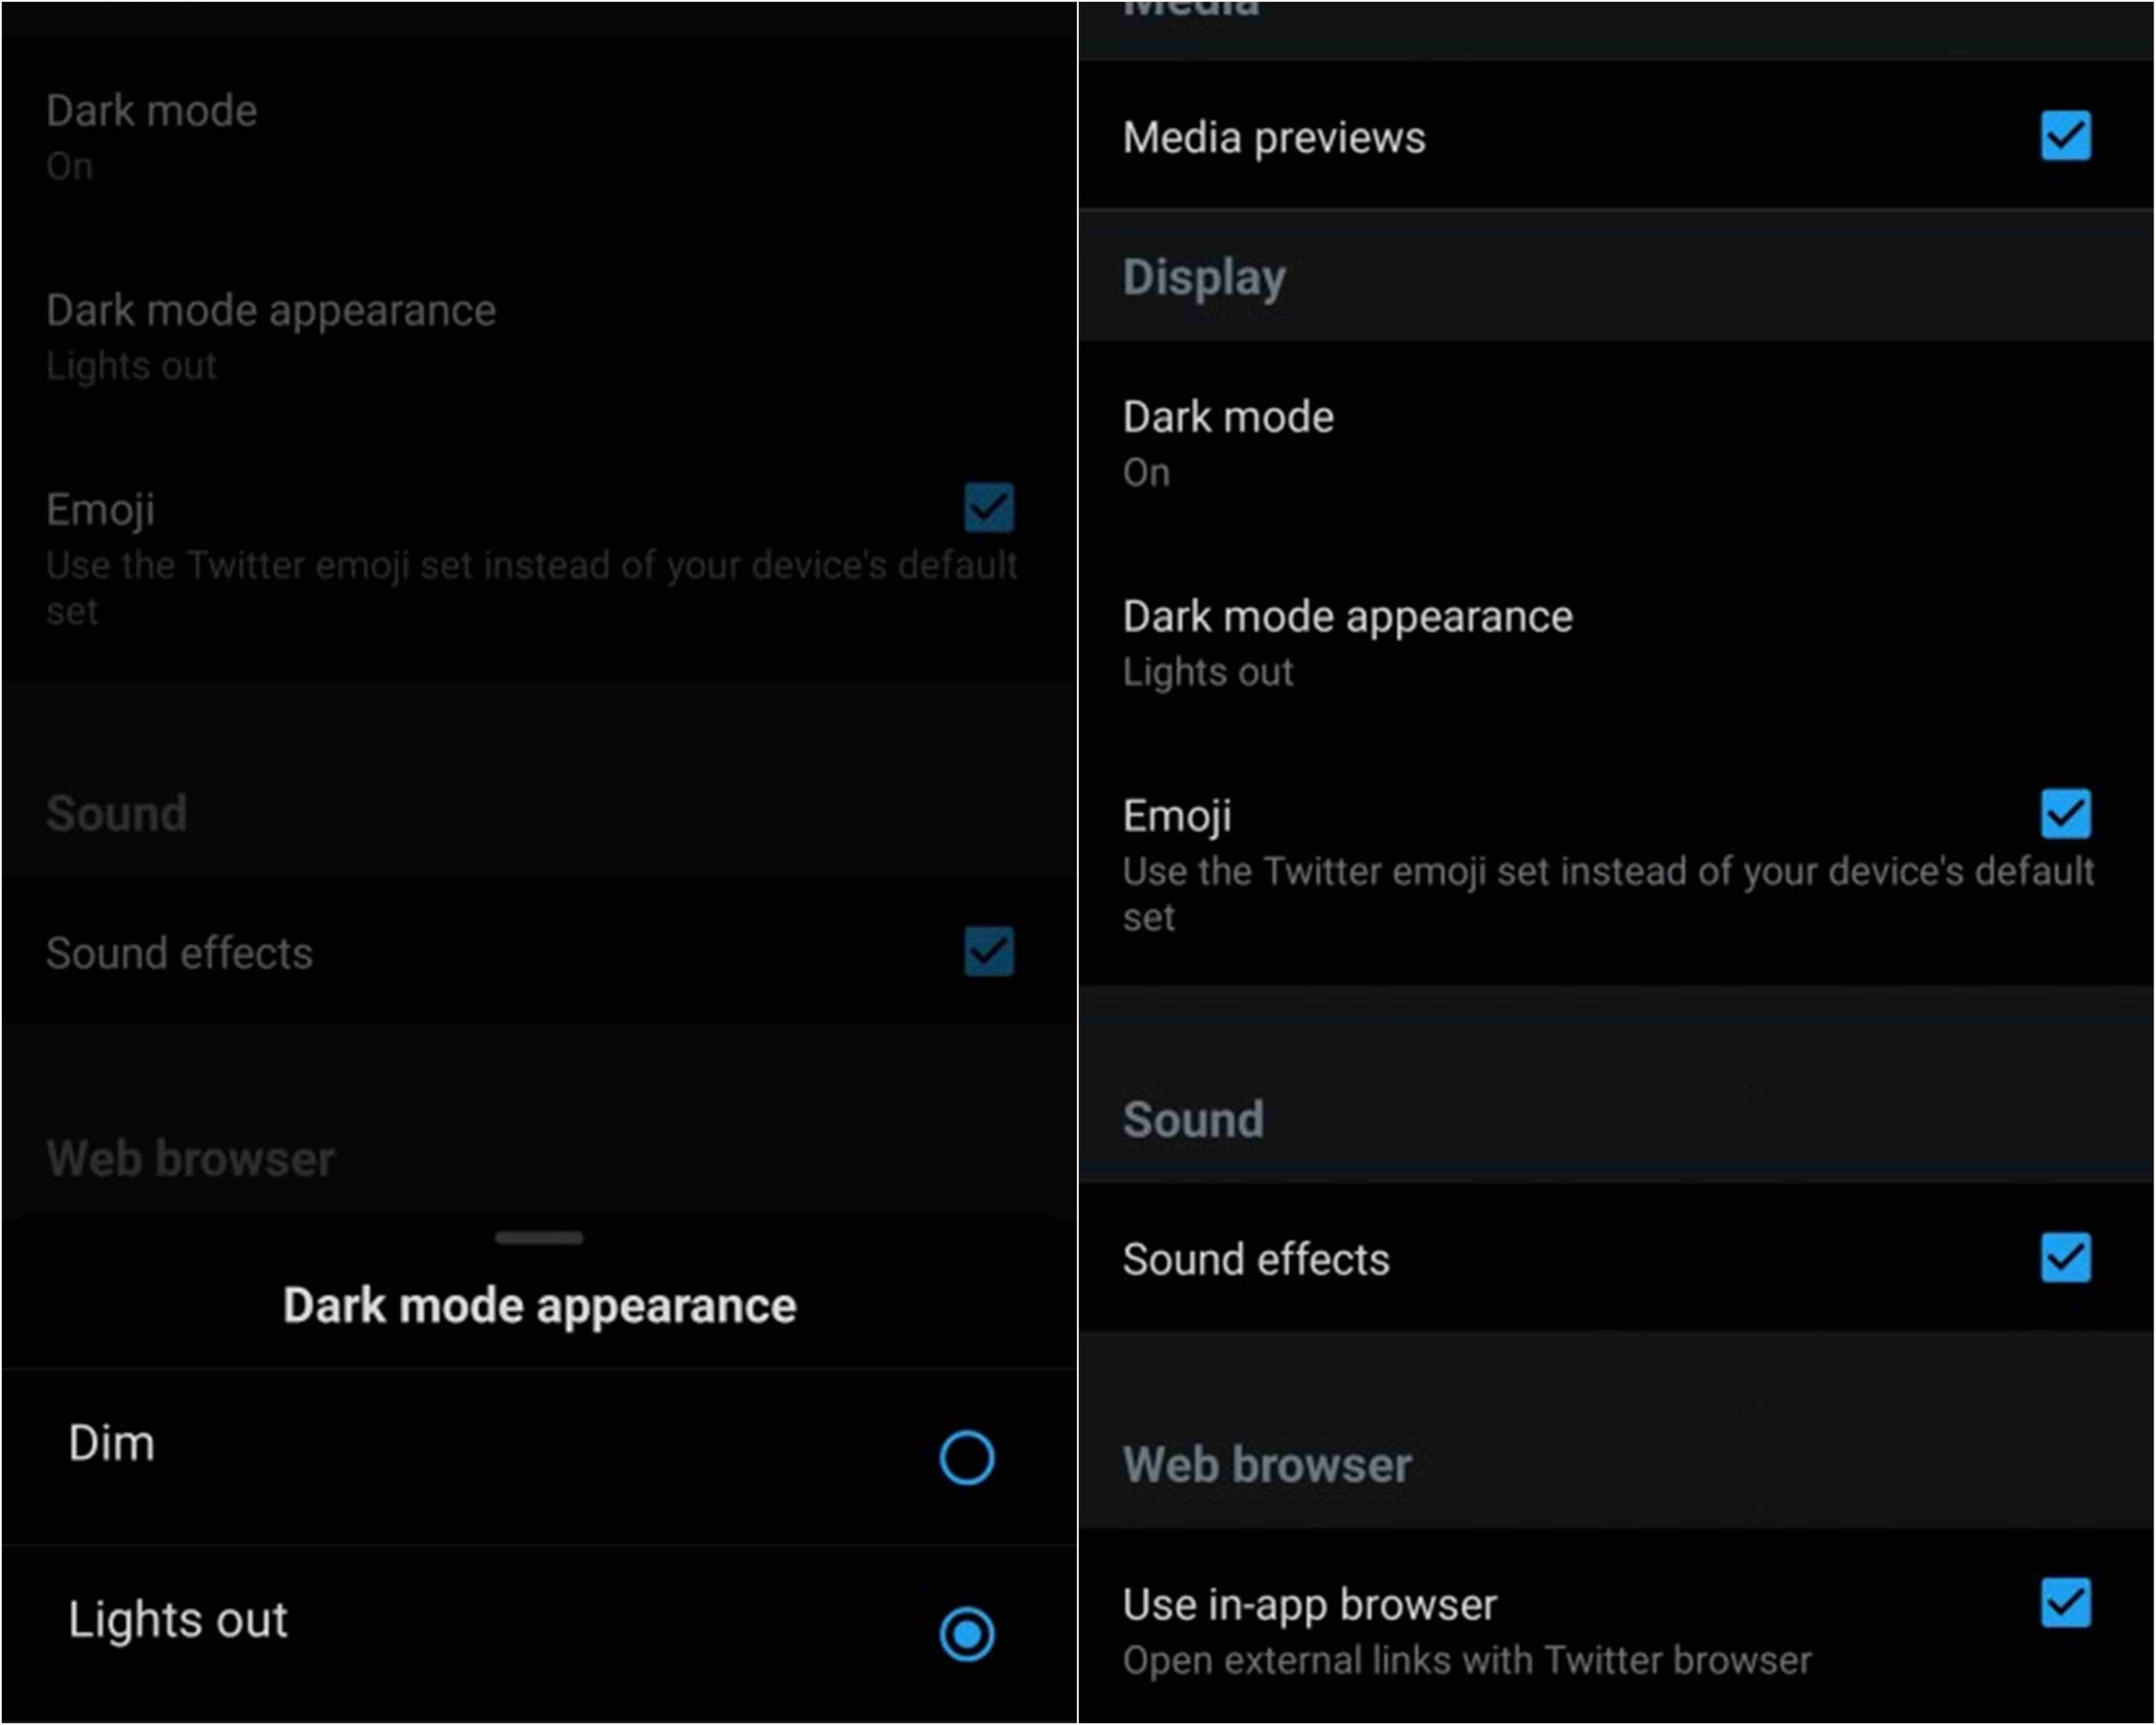Tap the bottom sheet drag handle
2156x1725 pixels.
(539, 1238)
